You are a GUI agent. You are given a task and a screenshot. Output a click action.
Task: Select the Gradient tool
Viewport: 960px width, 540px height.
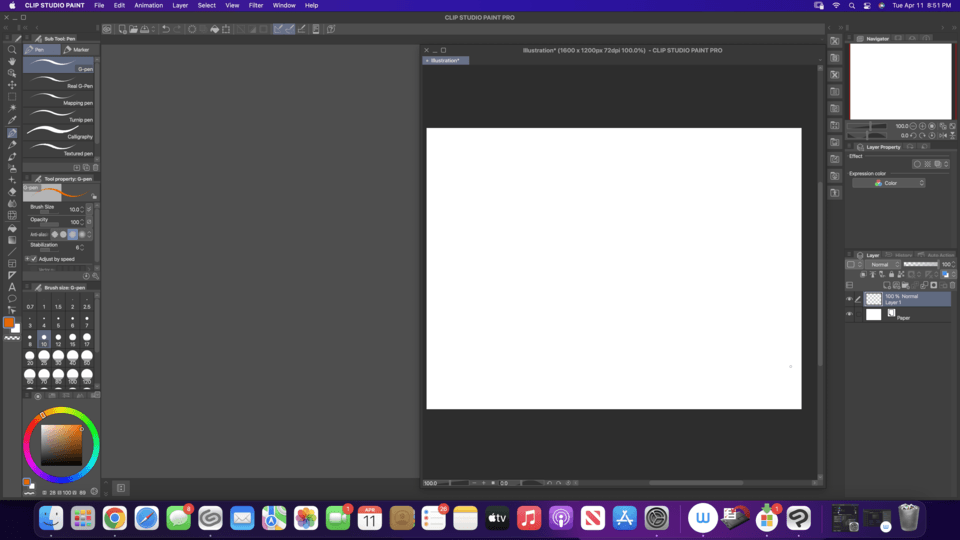(12, 239)
